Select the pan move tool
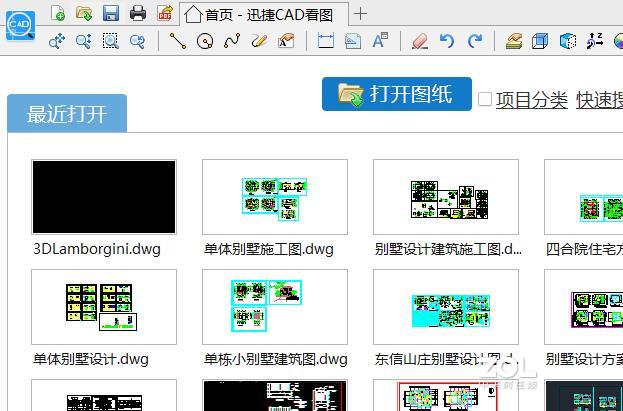 [x=57, y=41]
